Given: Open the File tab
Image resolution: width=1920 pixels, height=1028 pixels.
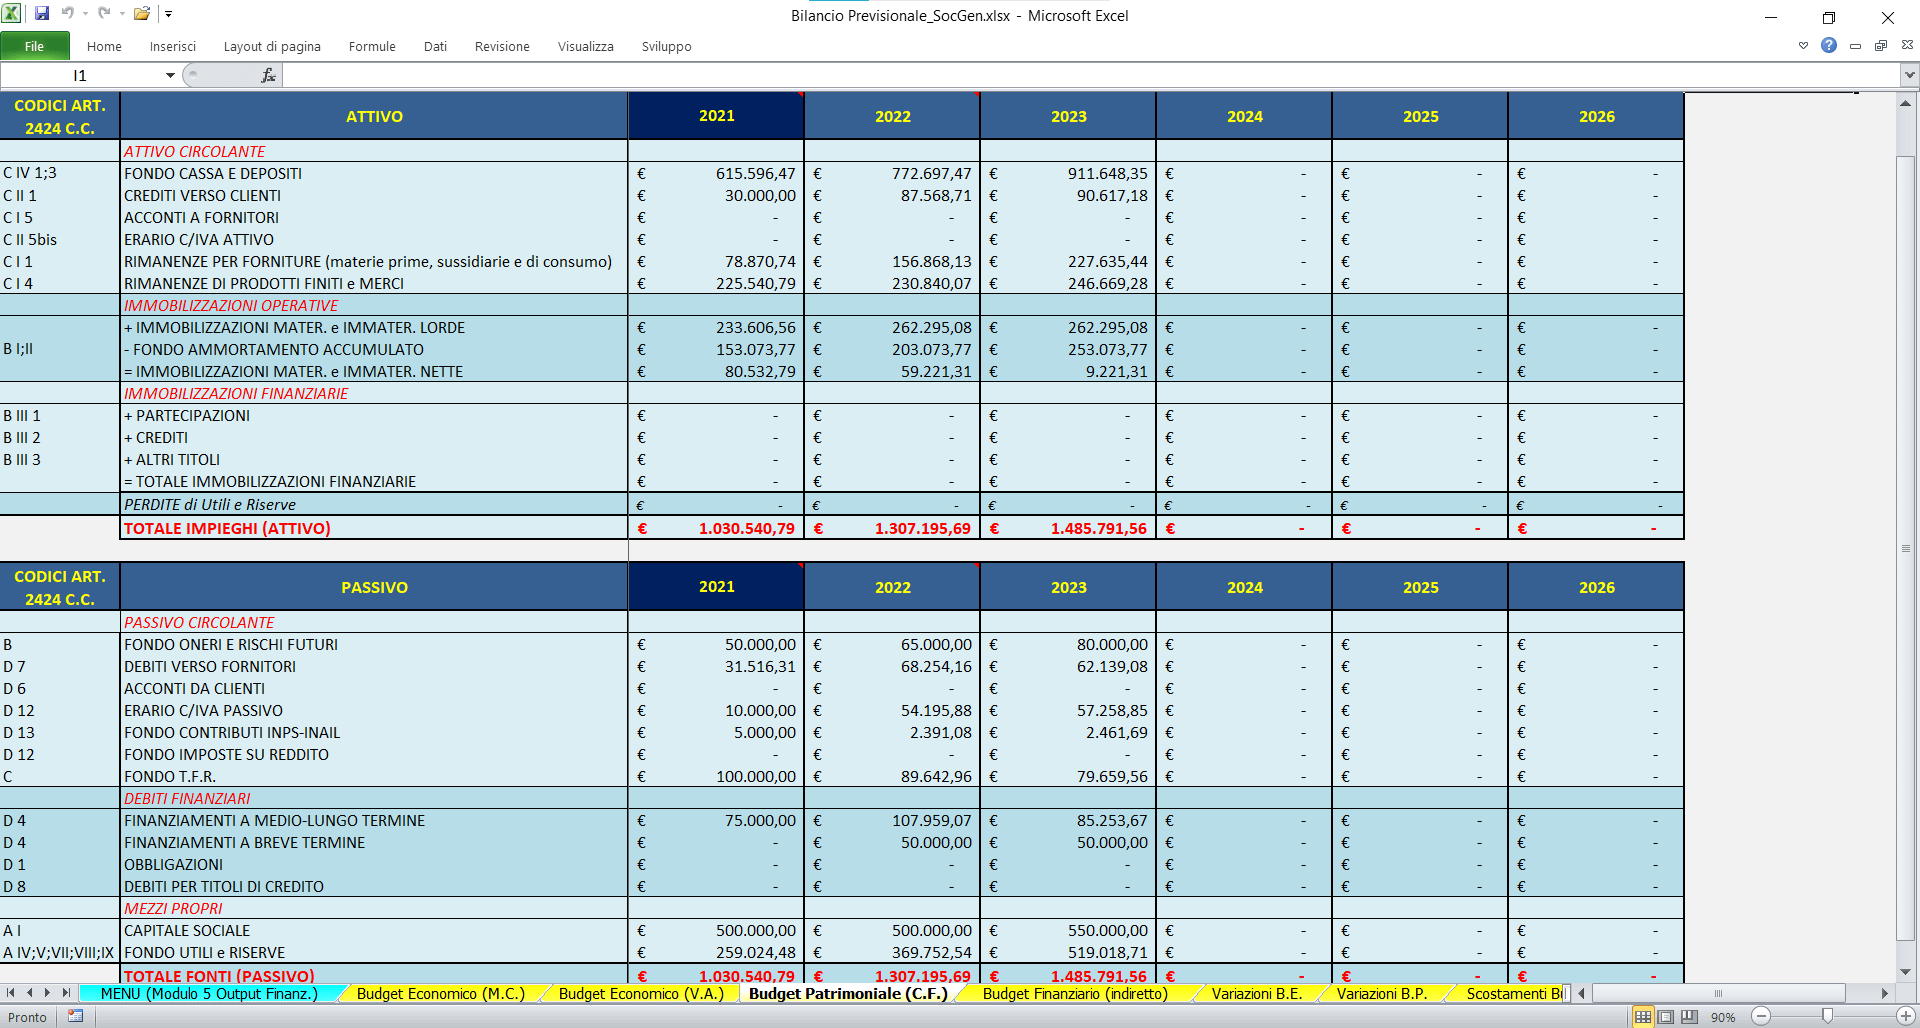Looking at the screenshot, I should [35, 46].
